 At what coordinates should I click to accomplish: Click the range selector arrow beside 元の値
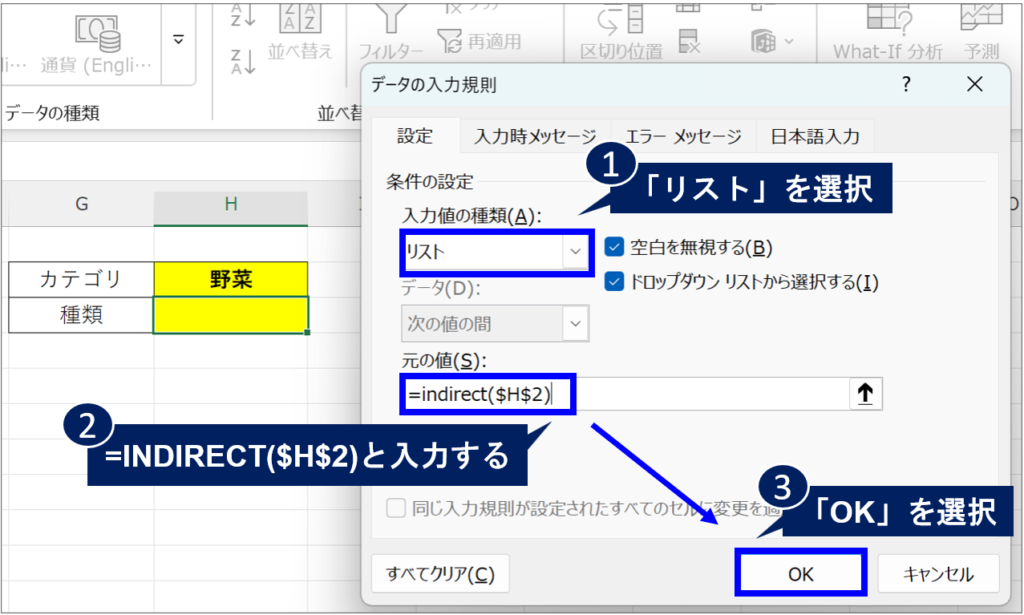tap(865, 394)
